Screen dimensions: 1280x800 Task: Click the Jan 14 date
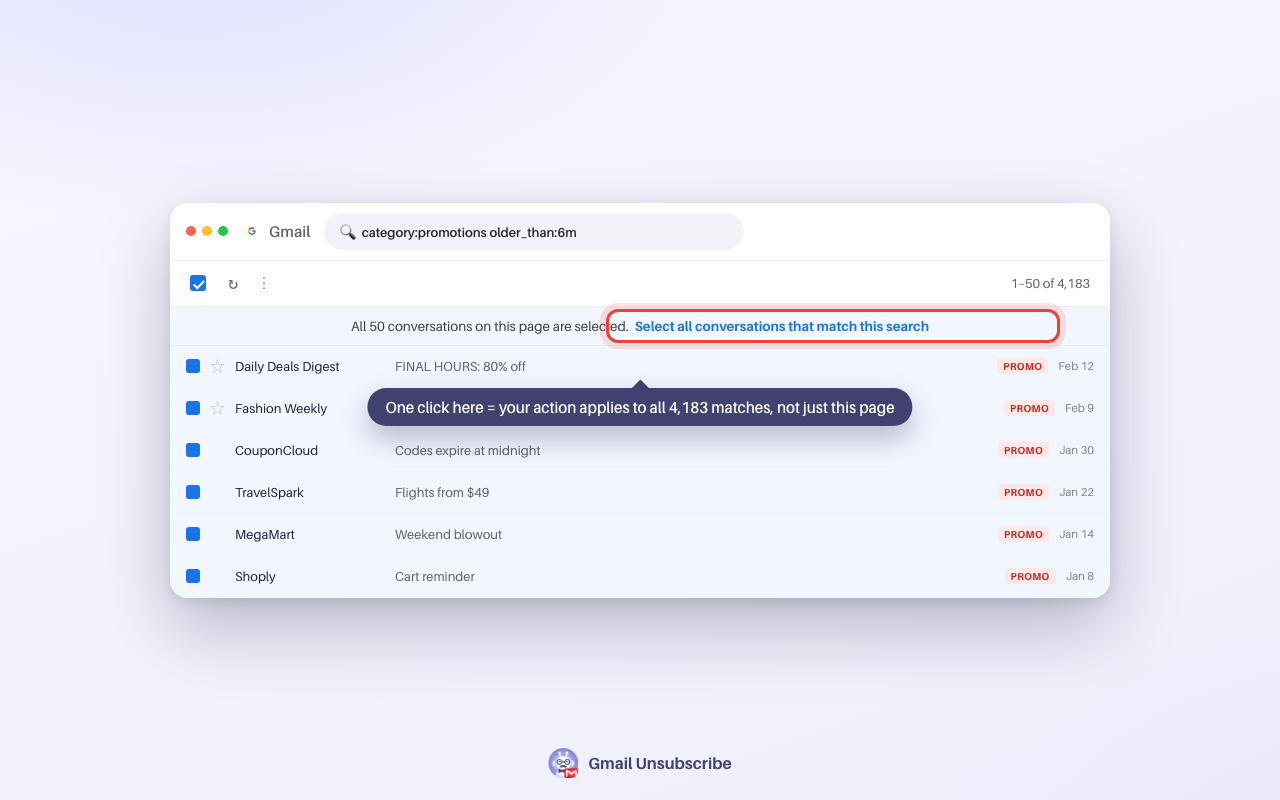point(1076,534)
